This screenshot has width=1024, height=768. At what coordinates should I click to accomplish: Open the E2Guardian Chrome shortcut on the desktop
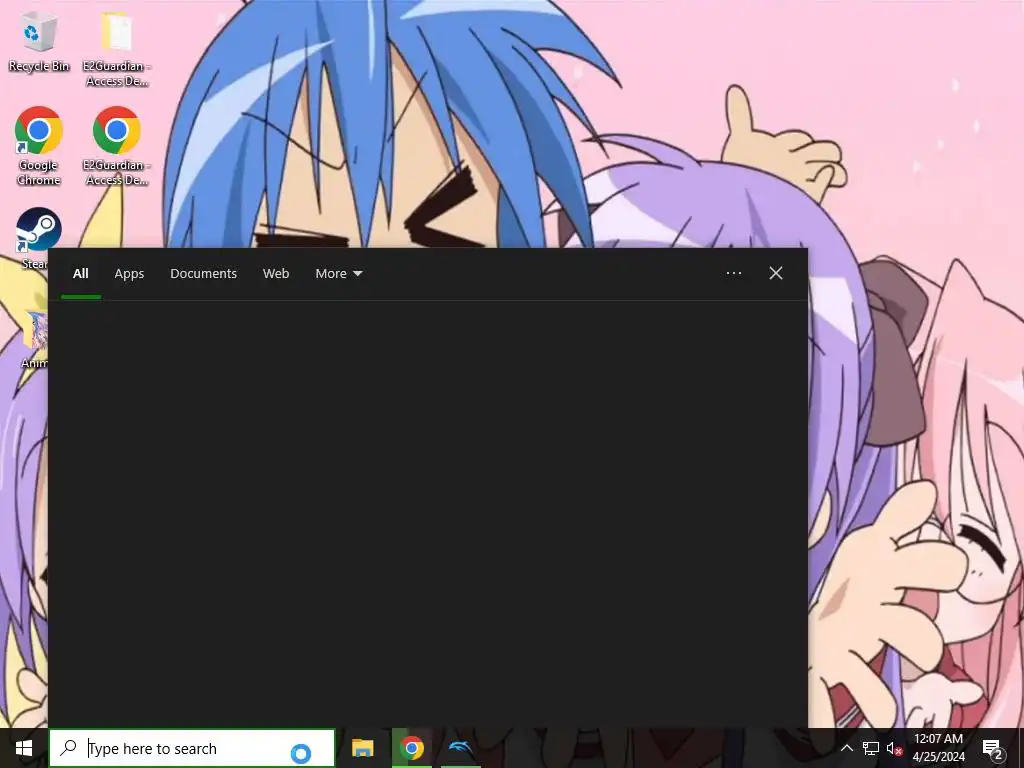coord(117,145)
